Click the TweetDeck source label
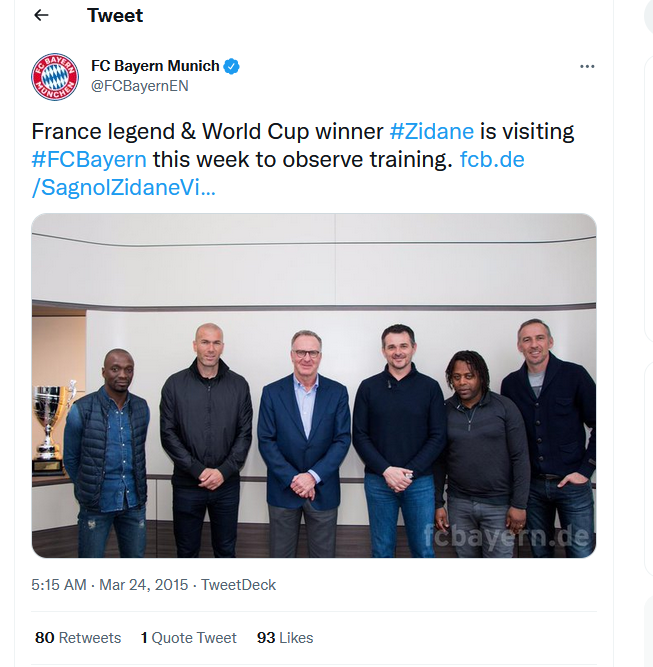Viewport: 653px width, 667px height. click(x=239, y=585)
